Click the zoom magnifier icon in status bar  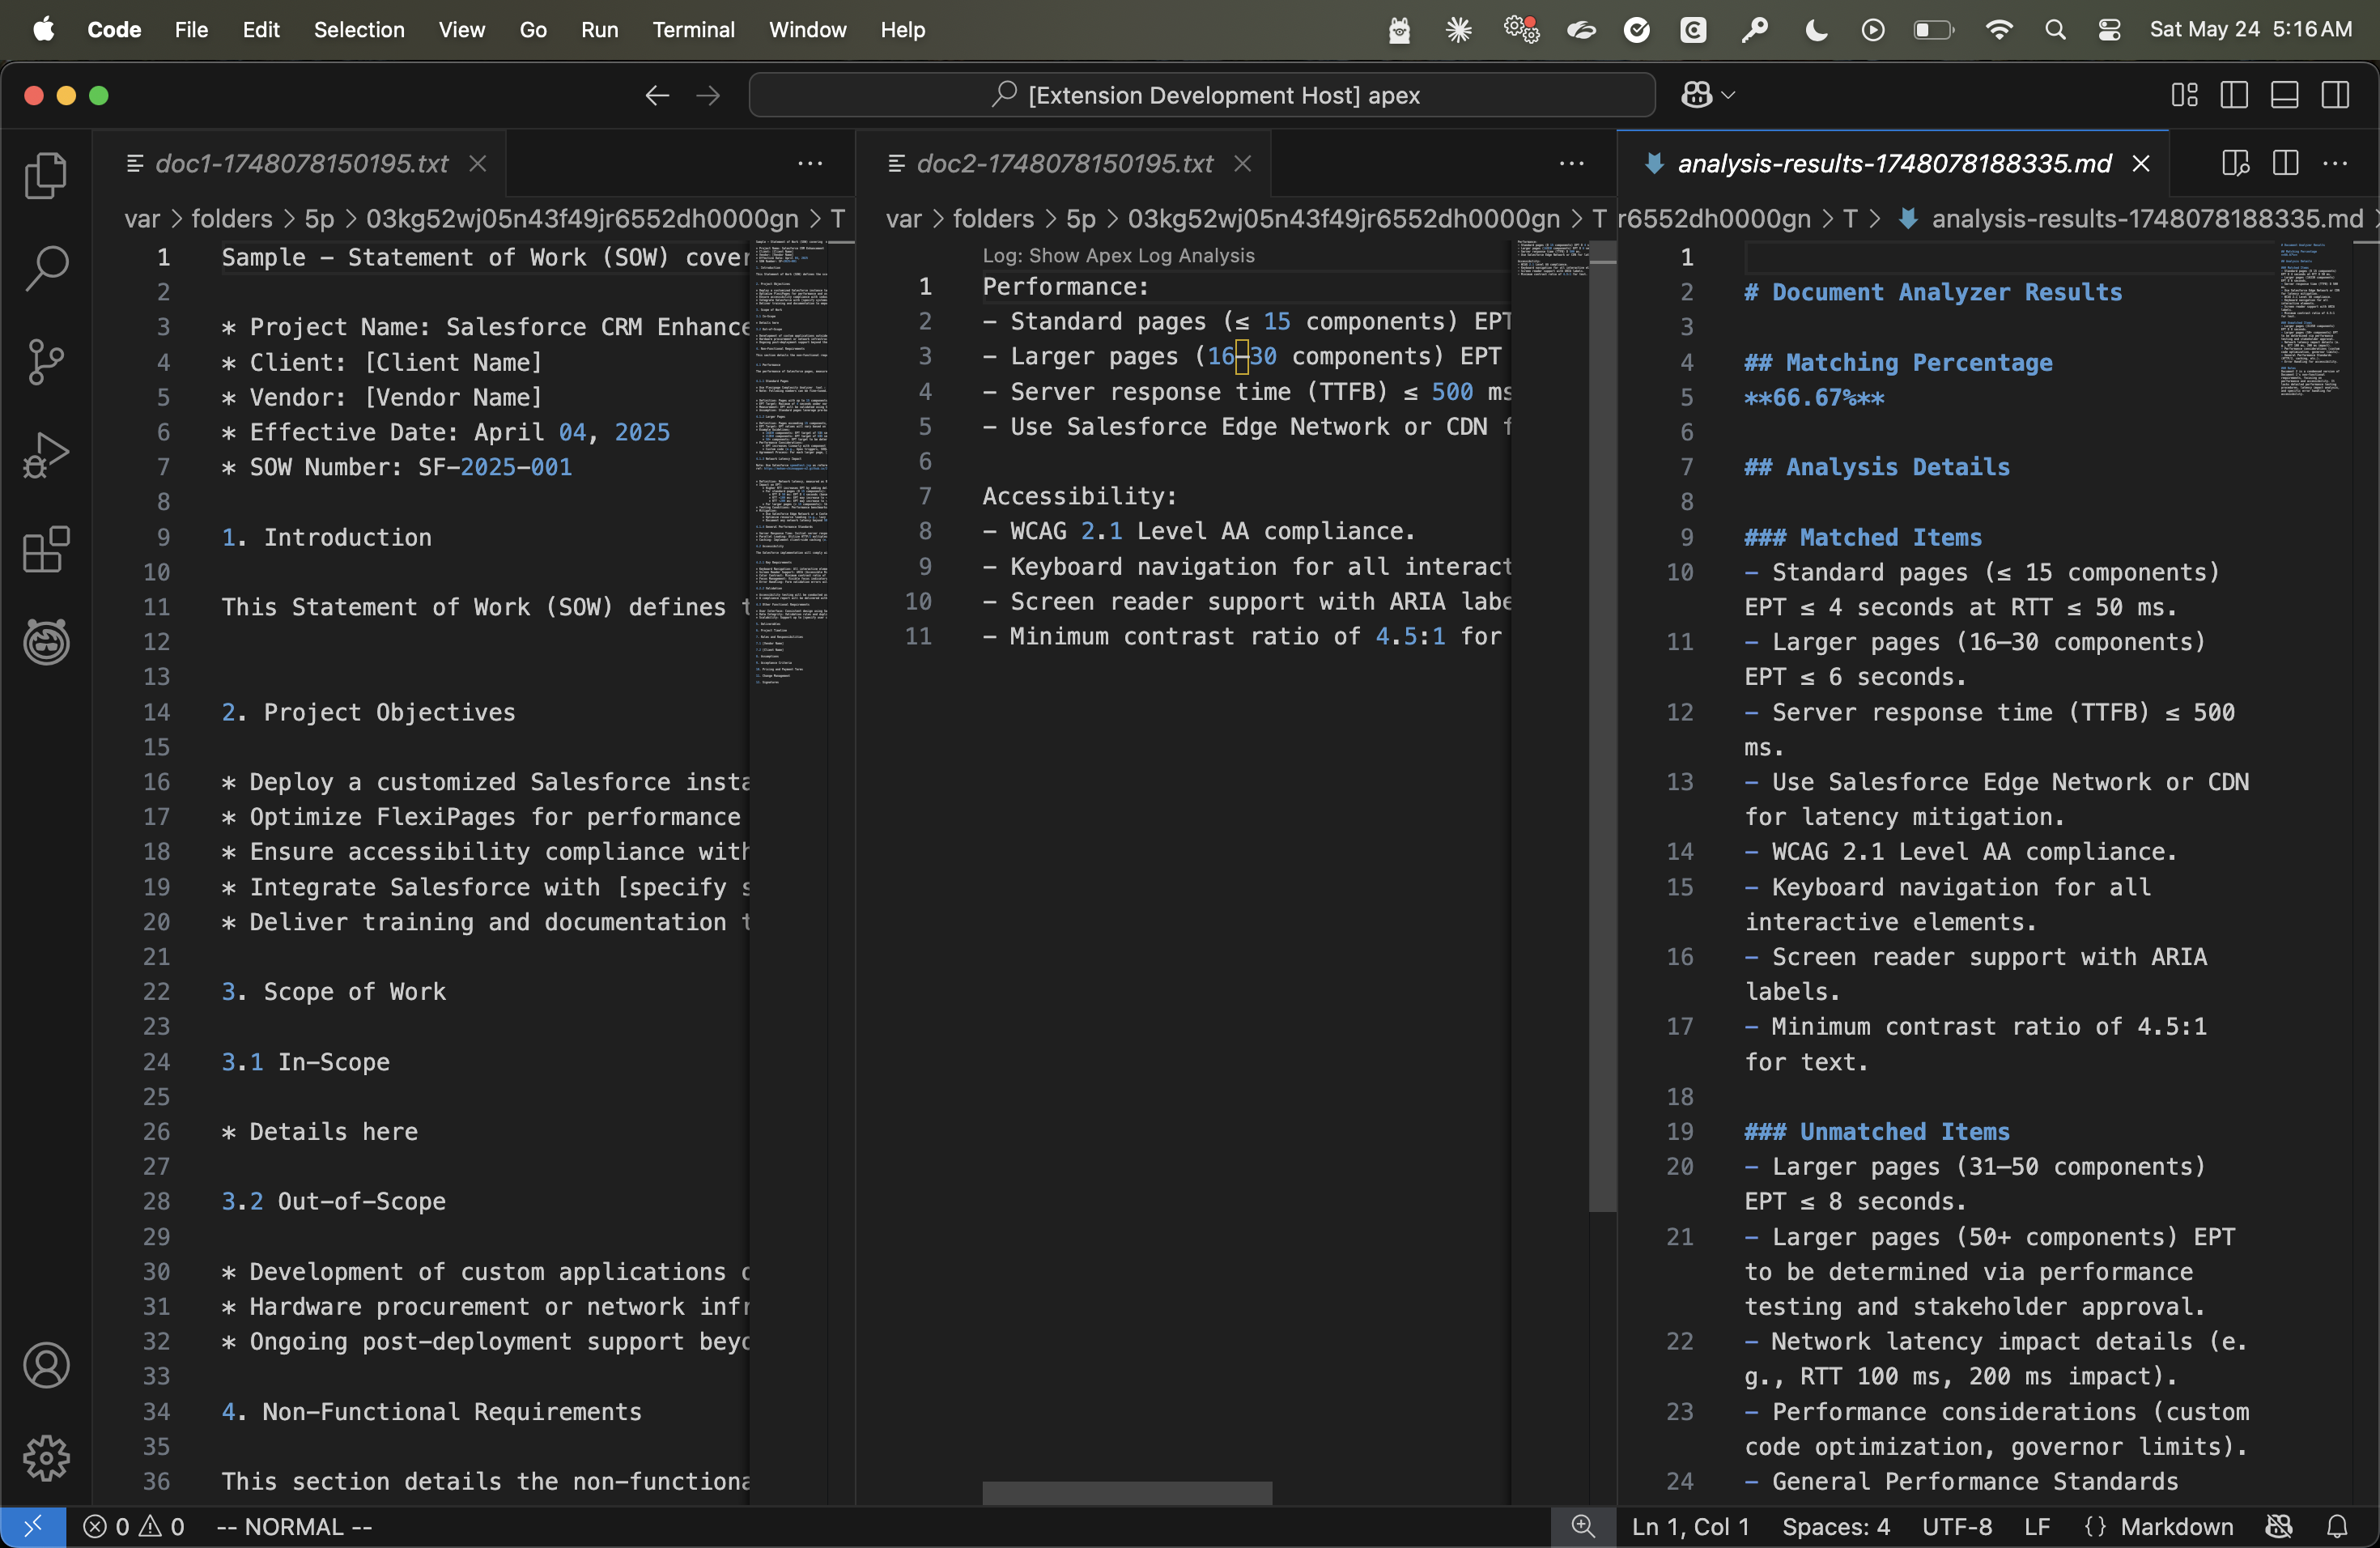[1582, 1527]
